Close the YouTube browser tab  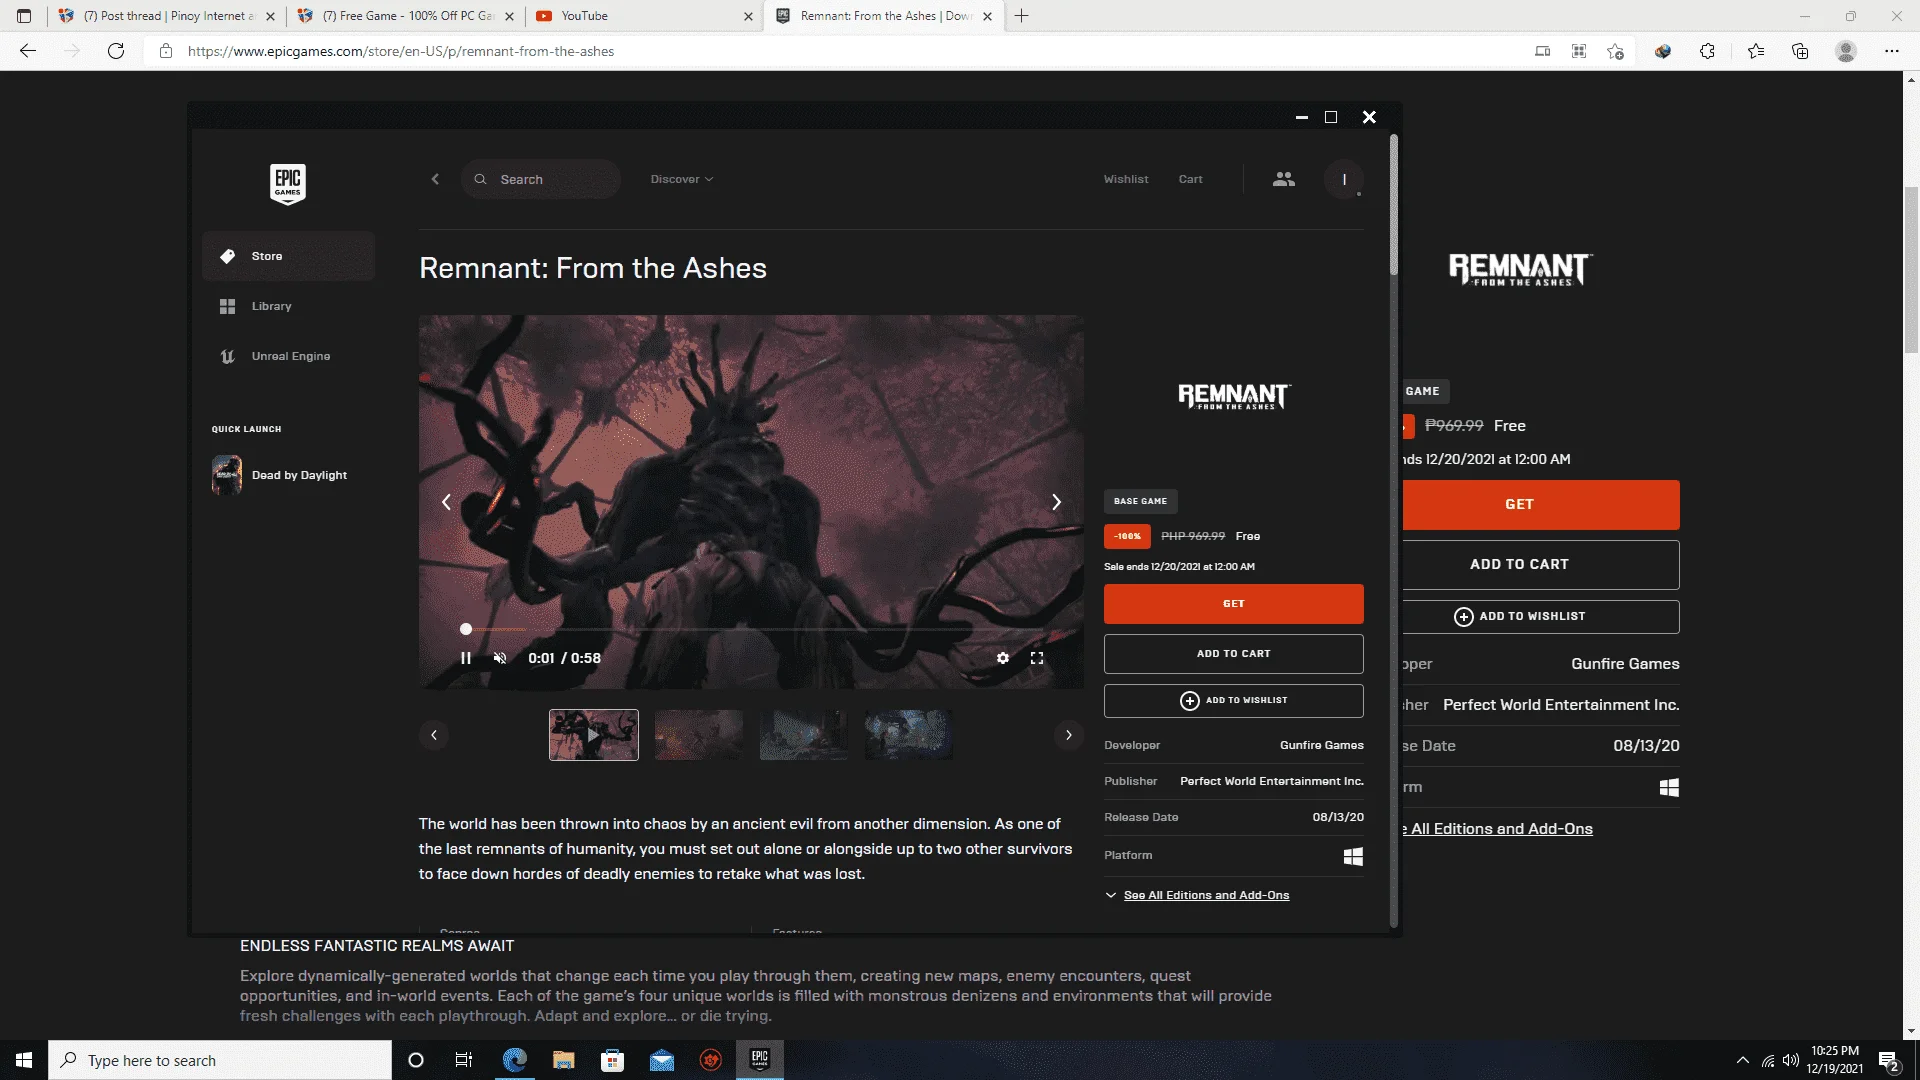coord(749,16)
